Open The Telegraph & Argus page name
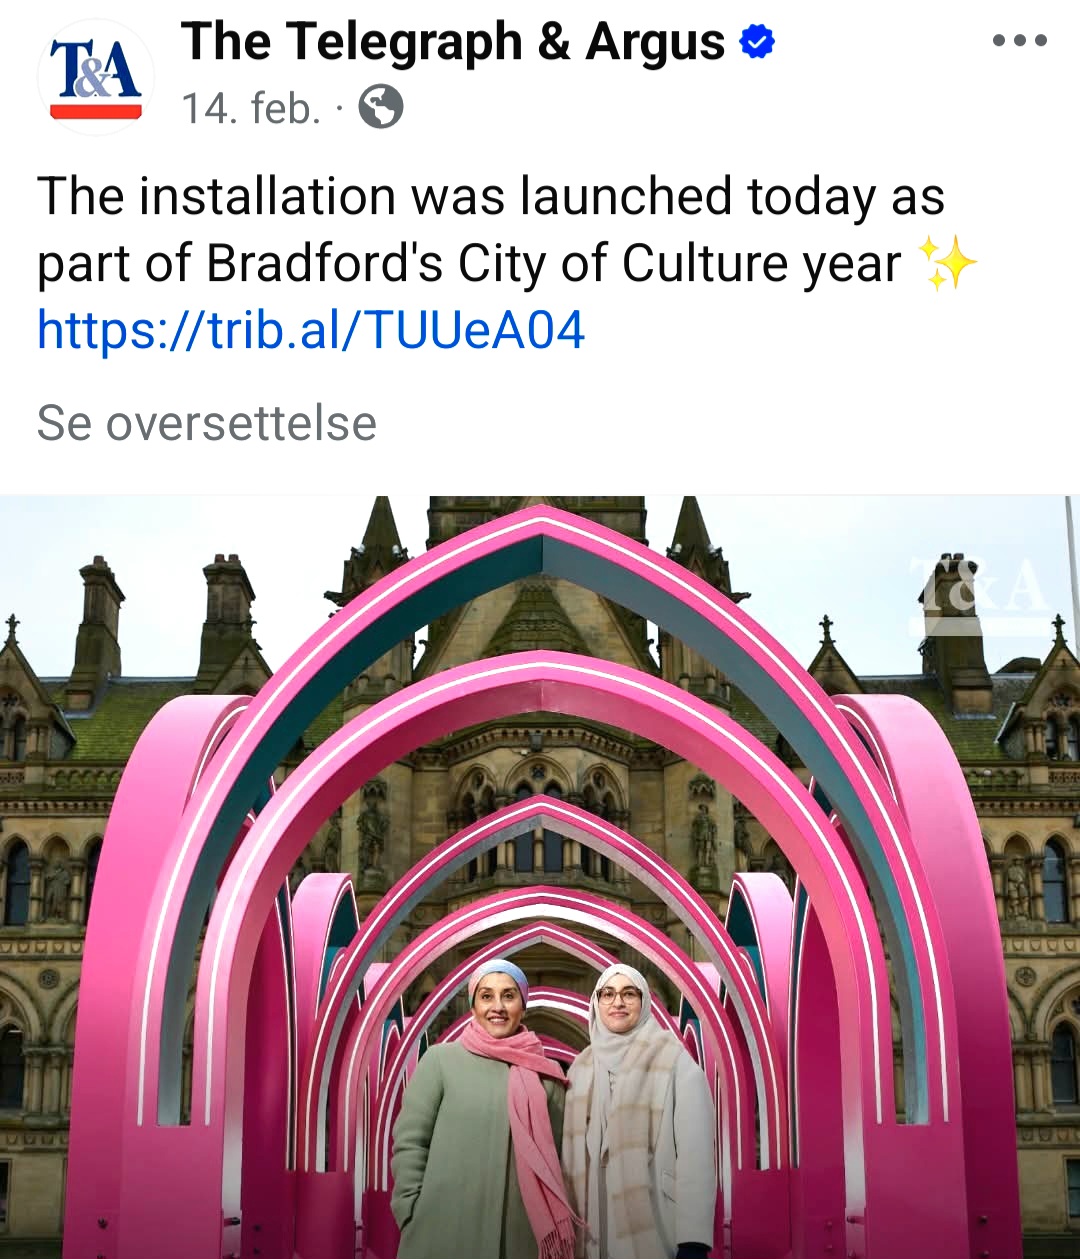The height and width of the screenshot is (1259, 1080). [453, 43]
